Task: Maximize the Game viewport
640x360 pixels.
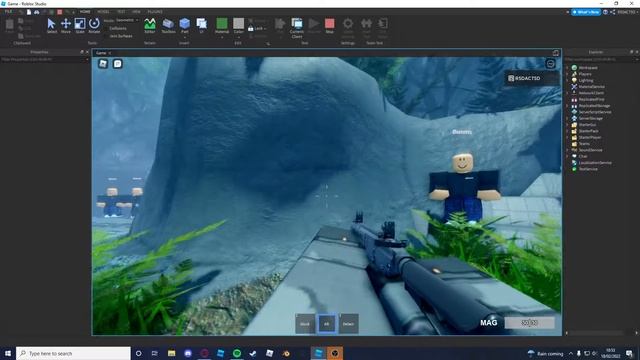Action: click(556, 53)
